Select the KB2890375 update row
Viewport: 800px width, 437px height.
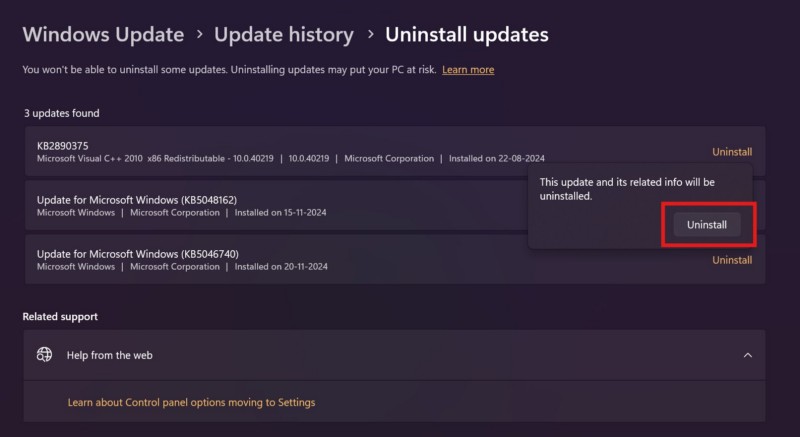300,152
